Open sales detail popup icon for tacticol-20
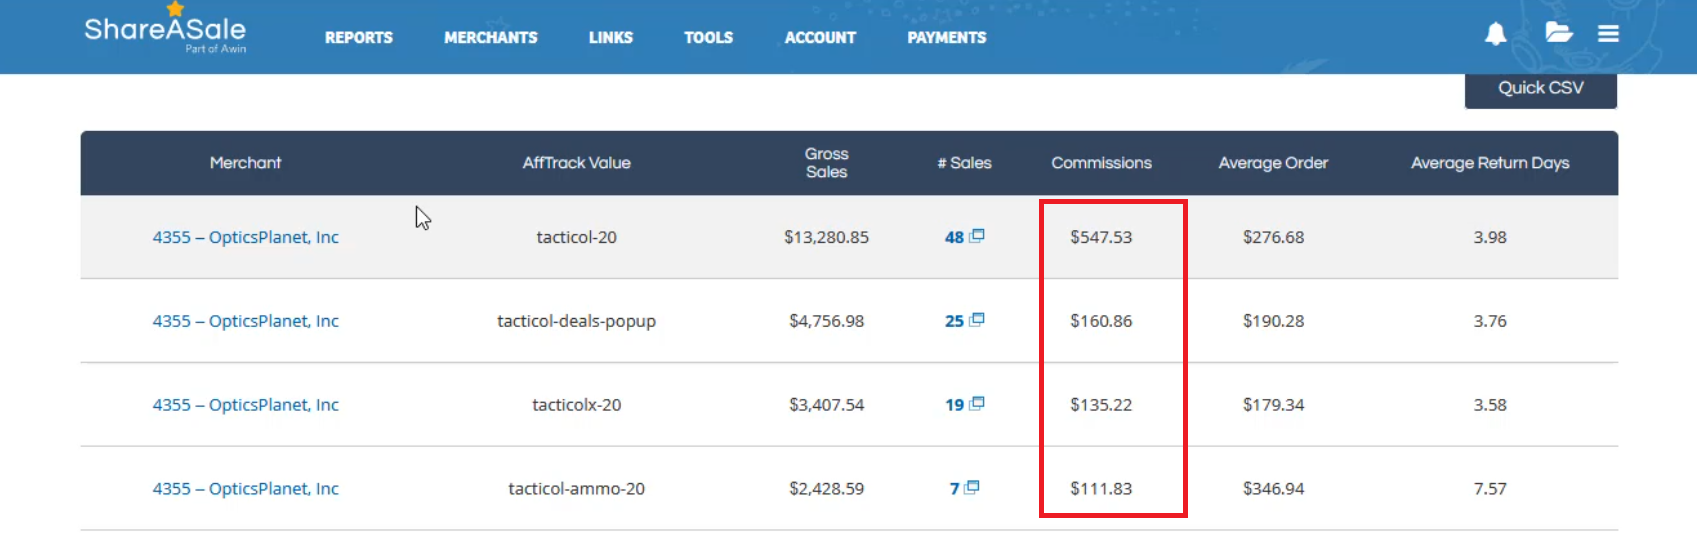Viewport: 1697px width, 535px height. [x=977, y=236]
